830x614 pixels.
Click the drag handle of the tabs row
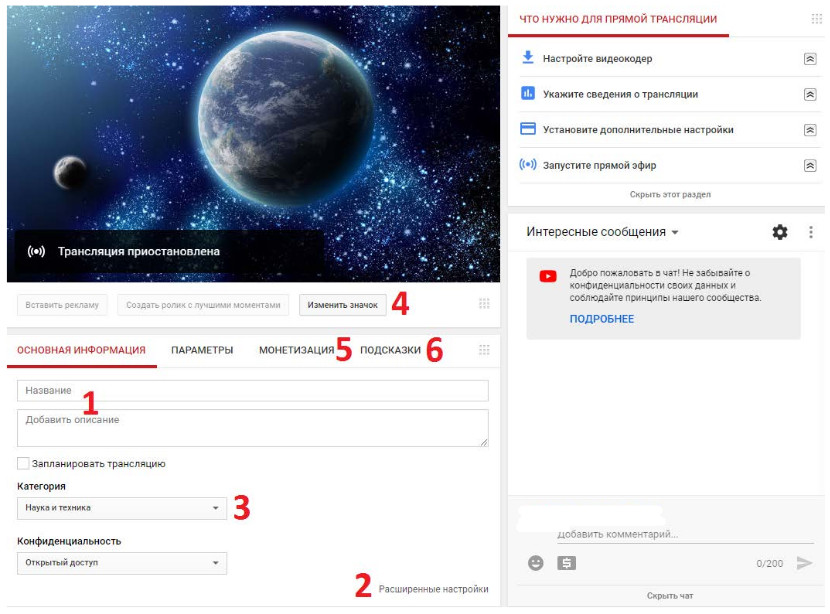point(484,350)
